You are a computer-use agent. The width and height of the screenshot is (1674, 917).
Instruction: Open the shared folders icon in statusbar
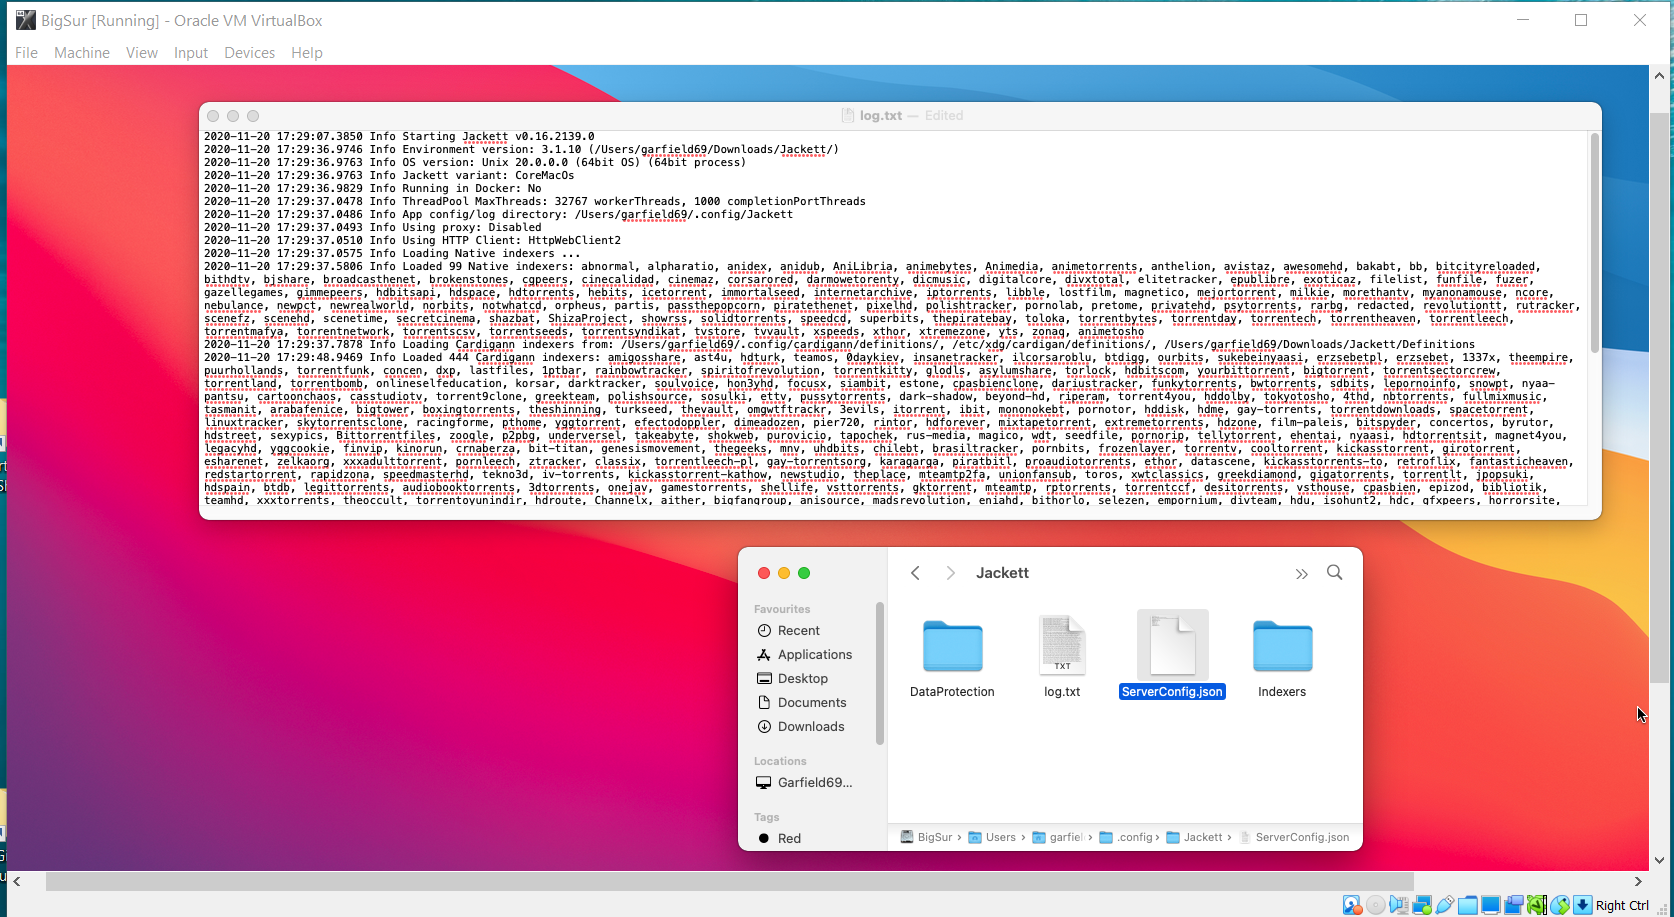pos(1468,904)
